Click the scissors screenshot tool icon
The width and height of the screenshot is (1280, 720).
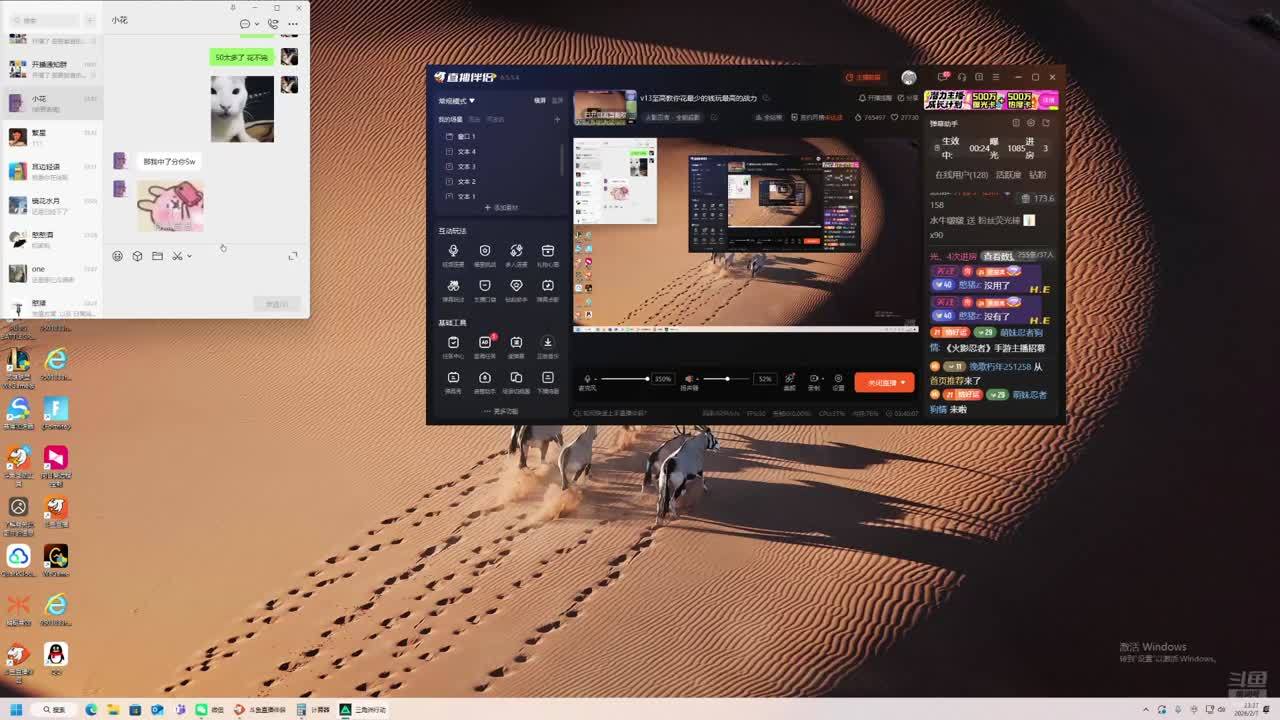[x=177, y=256]
